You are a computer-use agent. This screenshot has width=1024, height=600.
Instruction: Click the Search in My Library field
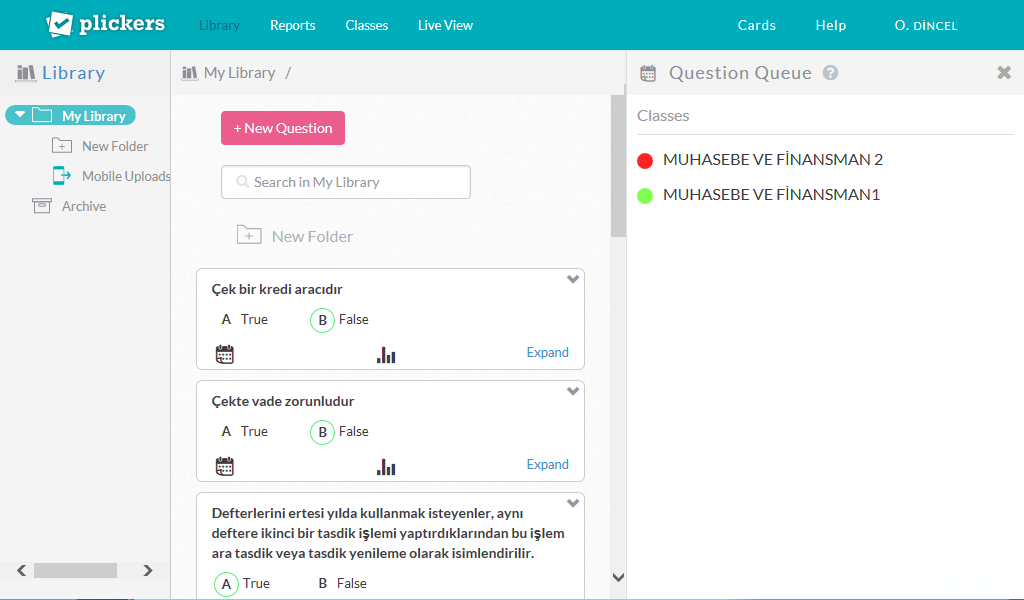point(346,182)
